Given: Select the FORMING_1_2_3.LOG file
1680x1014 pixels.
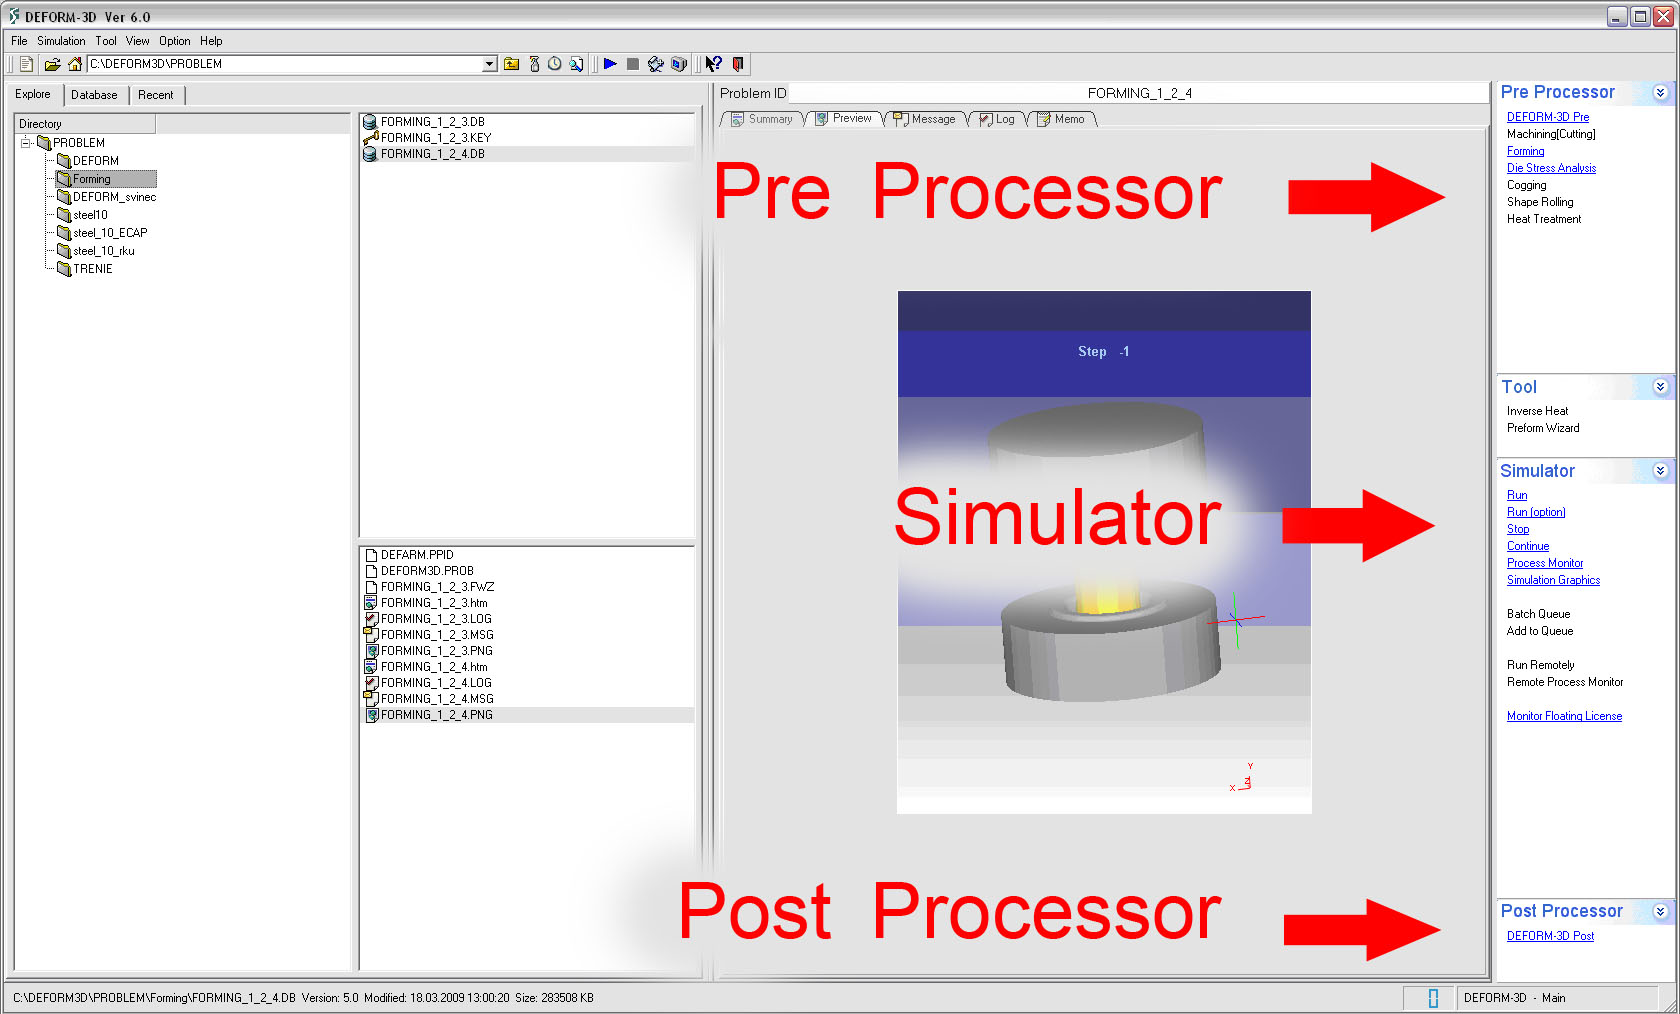Looking at the screenshot, I should coord(428,619).
